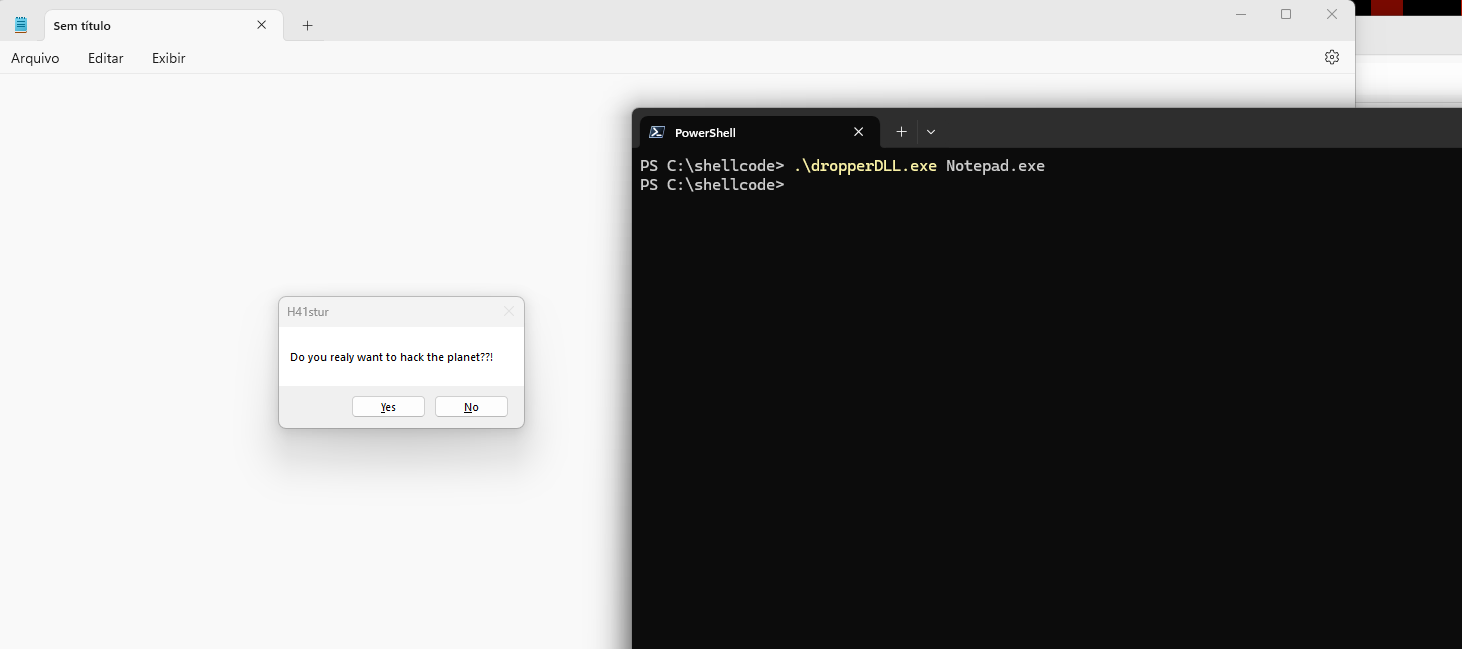Viewport: 1462px width, 649px height.
Task: Maximize the Notepad window
Action: 1286,14
